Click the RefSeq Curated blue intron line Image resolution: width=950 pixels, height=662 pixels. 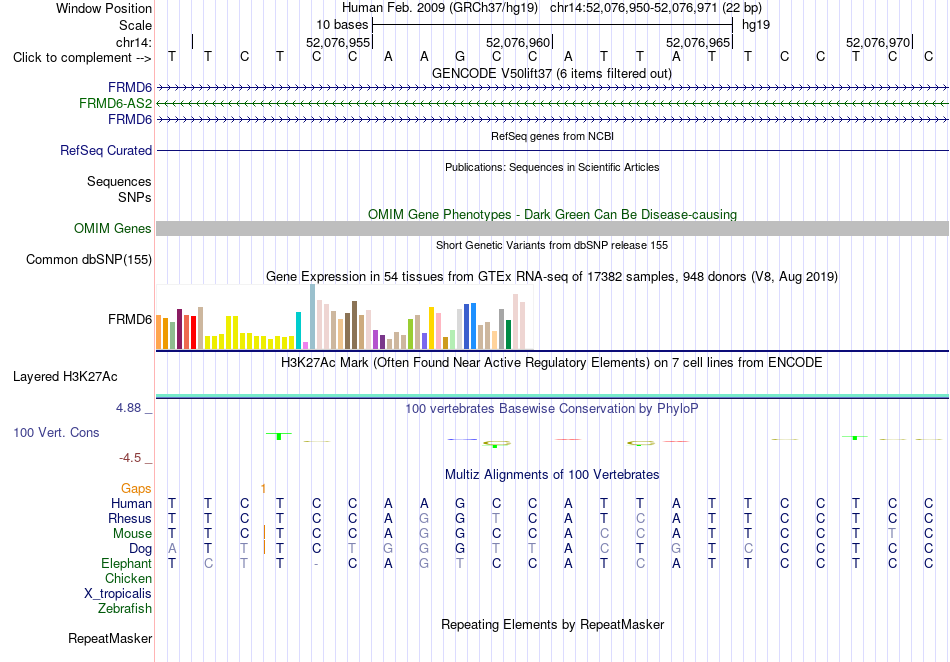(552, 150)
